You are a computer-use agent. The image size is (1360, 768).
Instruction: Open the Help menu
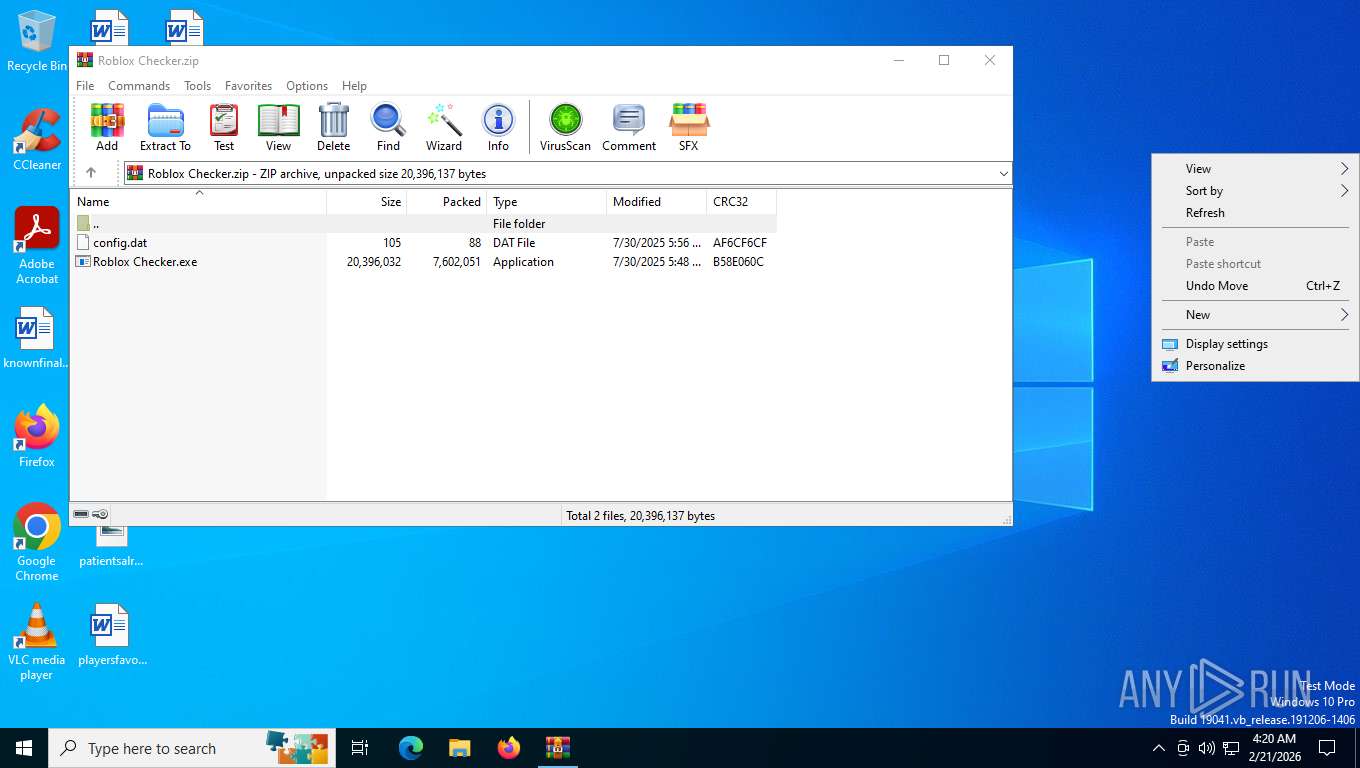(x=354, y=86)
